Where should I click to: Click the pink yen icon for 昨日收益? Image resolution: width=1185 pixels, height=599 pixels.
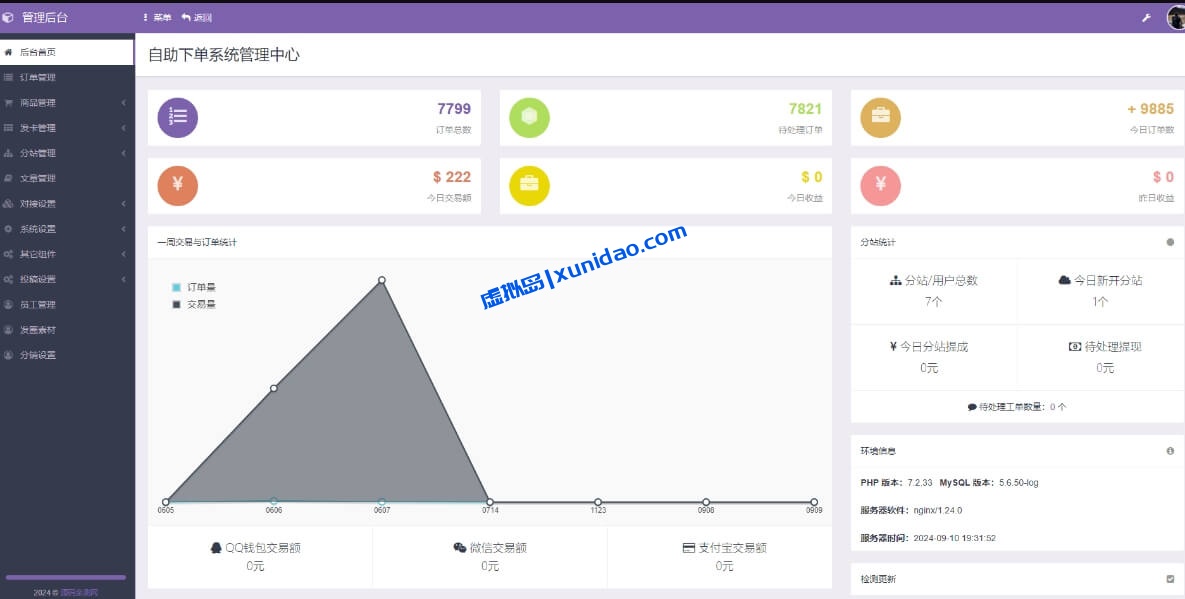881,185
